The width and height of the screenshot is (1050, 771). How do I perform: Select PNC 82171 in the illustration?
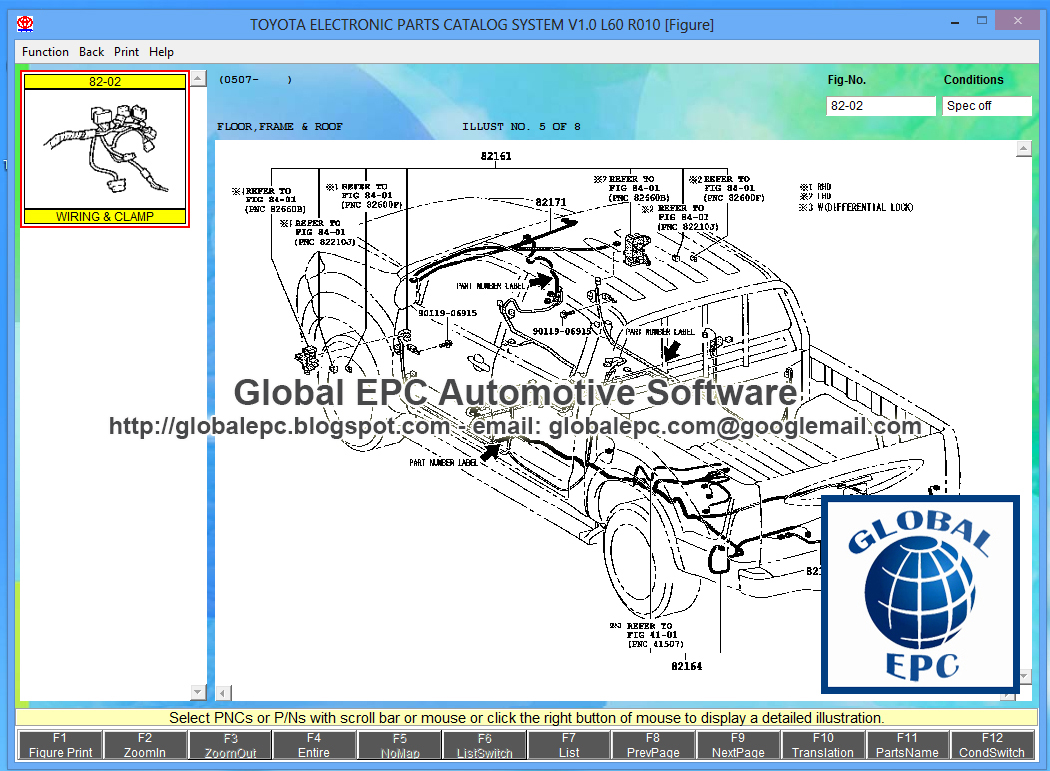[x=550, y=202]
